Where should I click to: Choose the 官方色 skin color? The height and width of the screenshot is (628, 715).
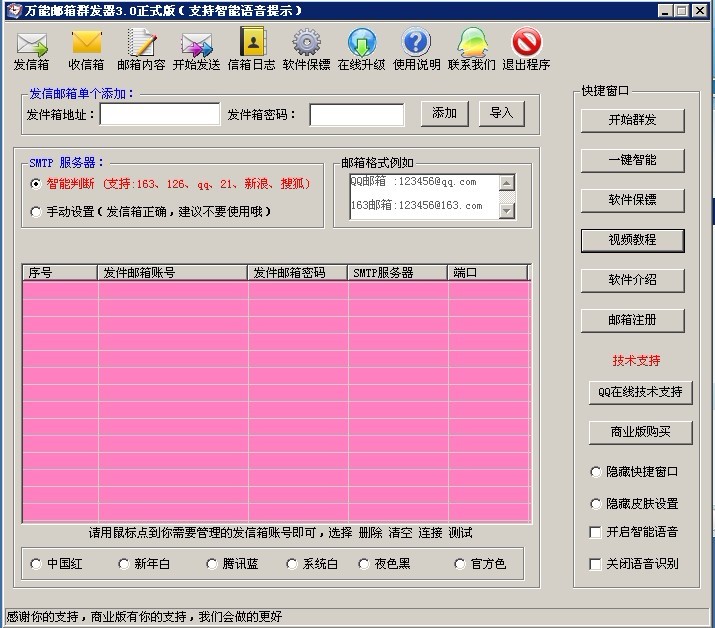[x=460, y=564]
